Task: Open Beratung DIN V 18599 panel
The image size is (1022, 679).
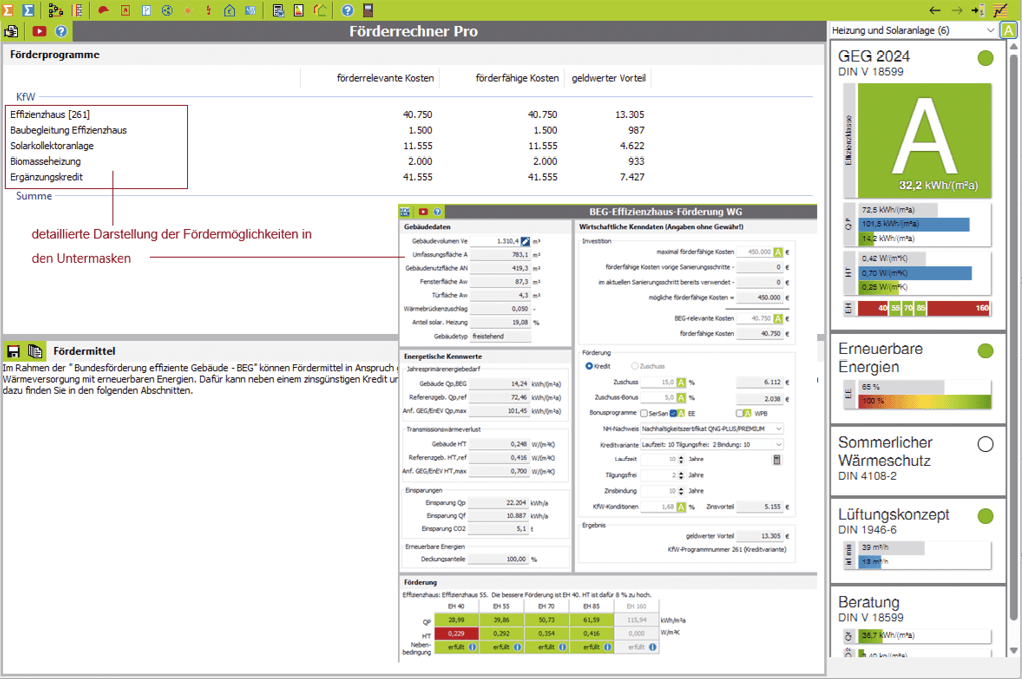Action: (x=918, y=622)
